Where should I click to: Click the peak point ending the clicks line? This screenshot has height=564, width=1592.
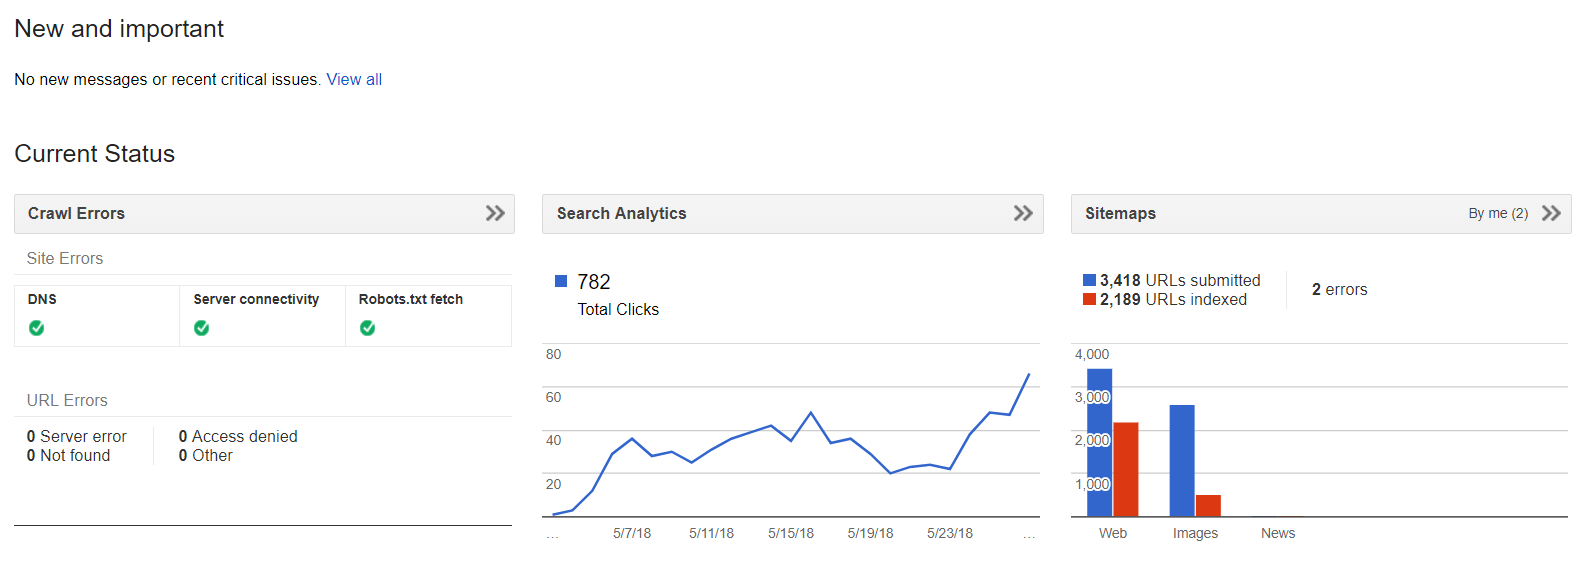[1029, 374]
